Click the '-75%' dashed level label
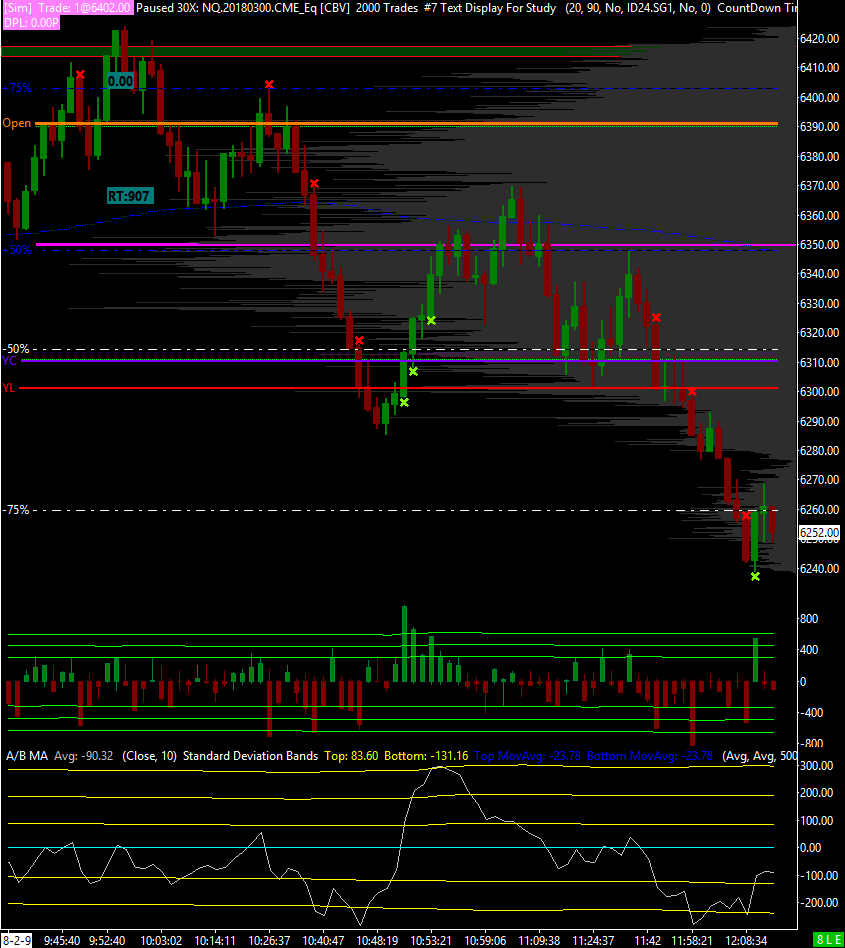The image size is (845, 948). [16, 510]
